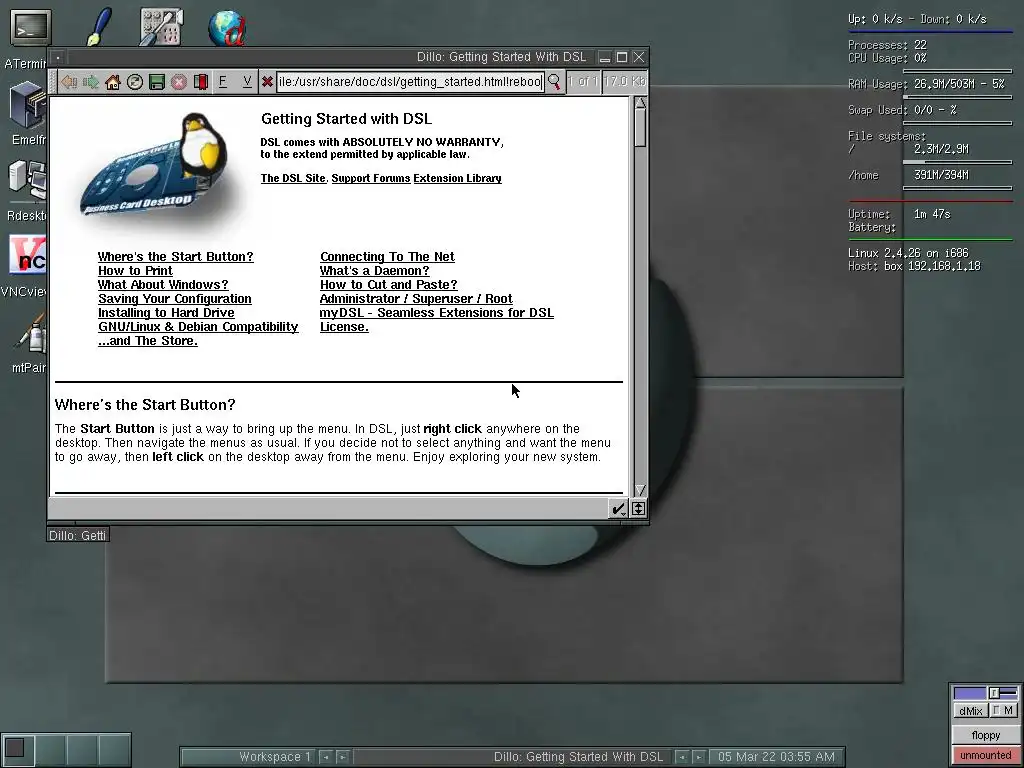Image resolution: width=1024 pixels, height=768 pixels.
Task: Open the keypad control panel desktop icon
Action: pos(161,26)
